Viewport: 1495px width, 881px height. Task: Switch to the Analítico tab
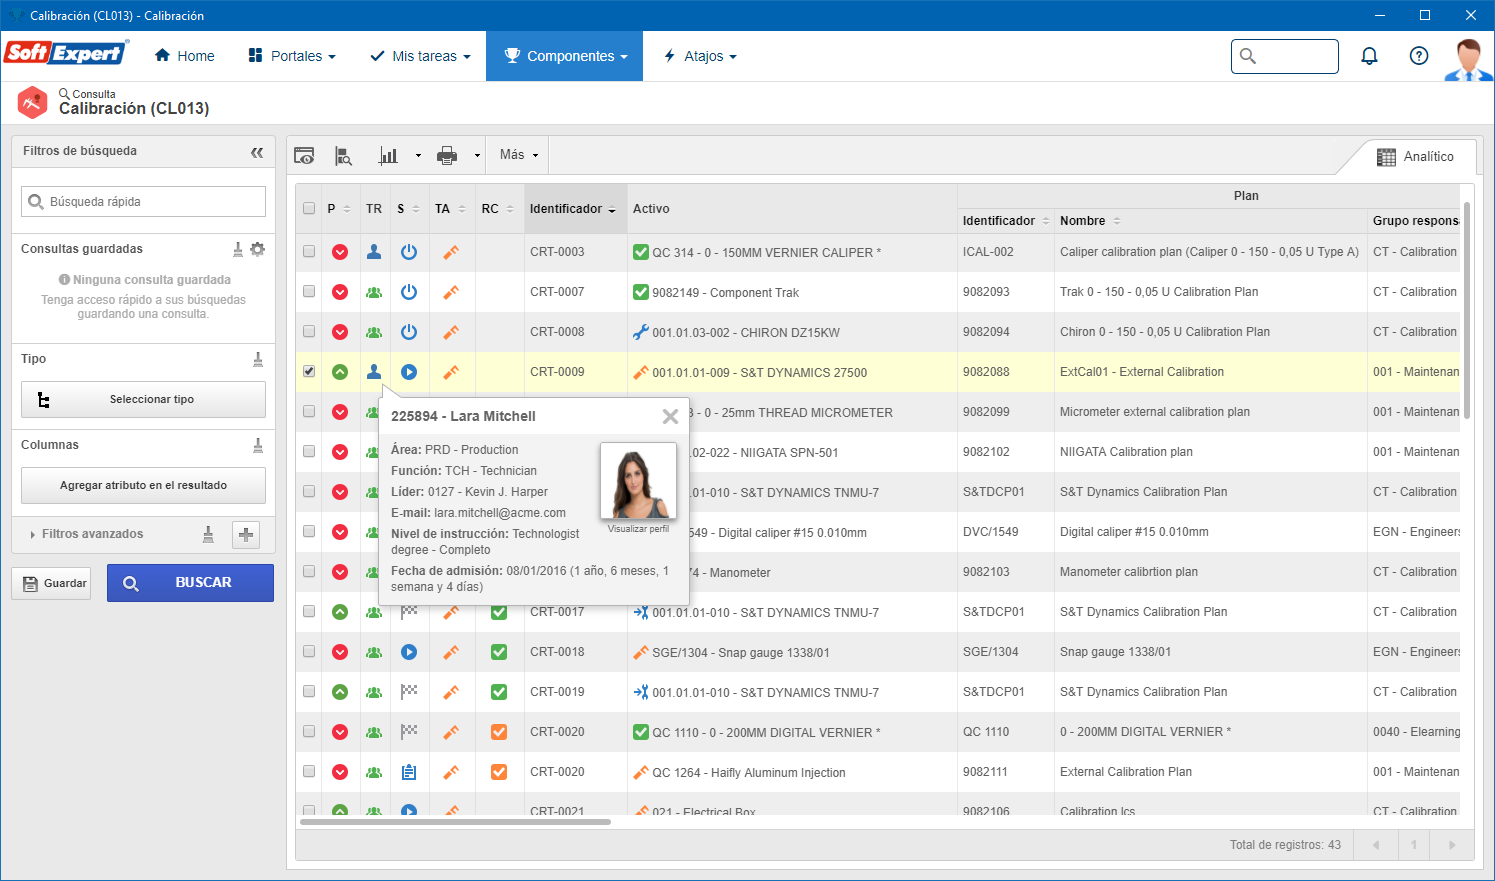1416,156
